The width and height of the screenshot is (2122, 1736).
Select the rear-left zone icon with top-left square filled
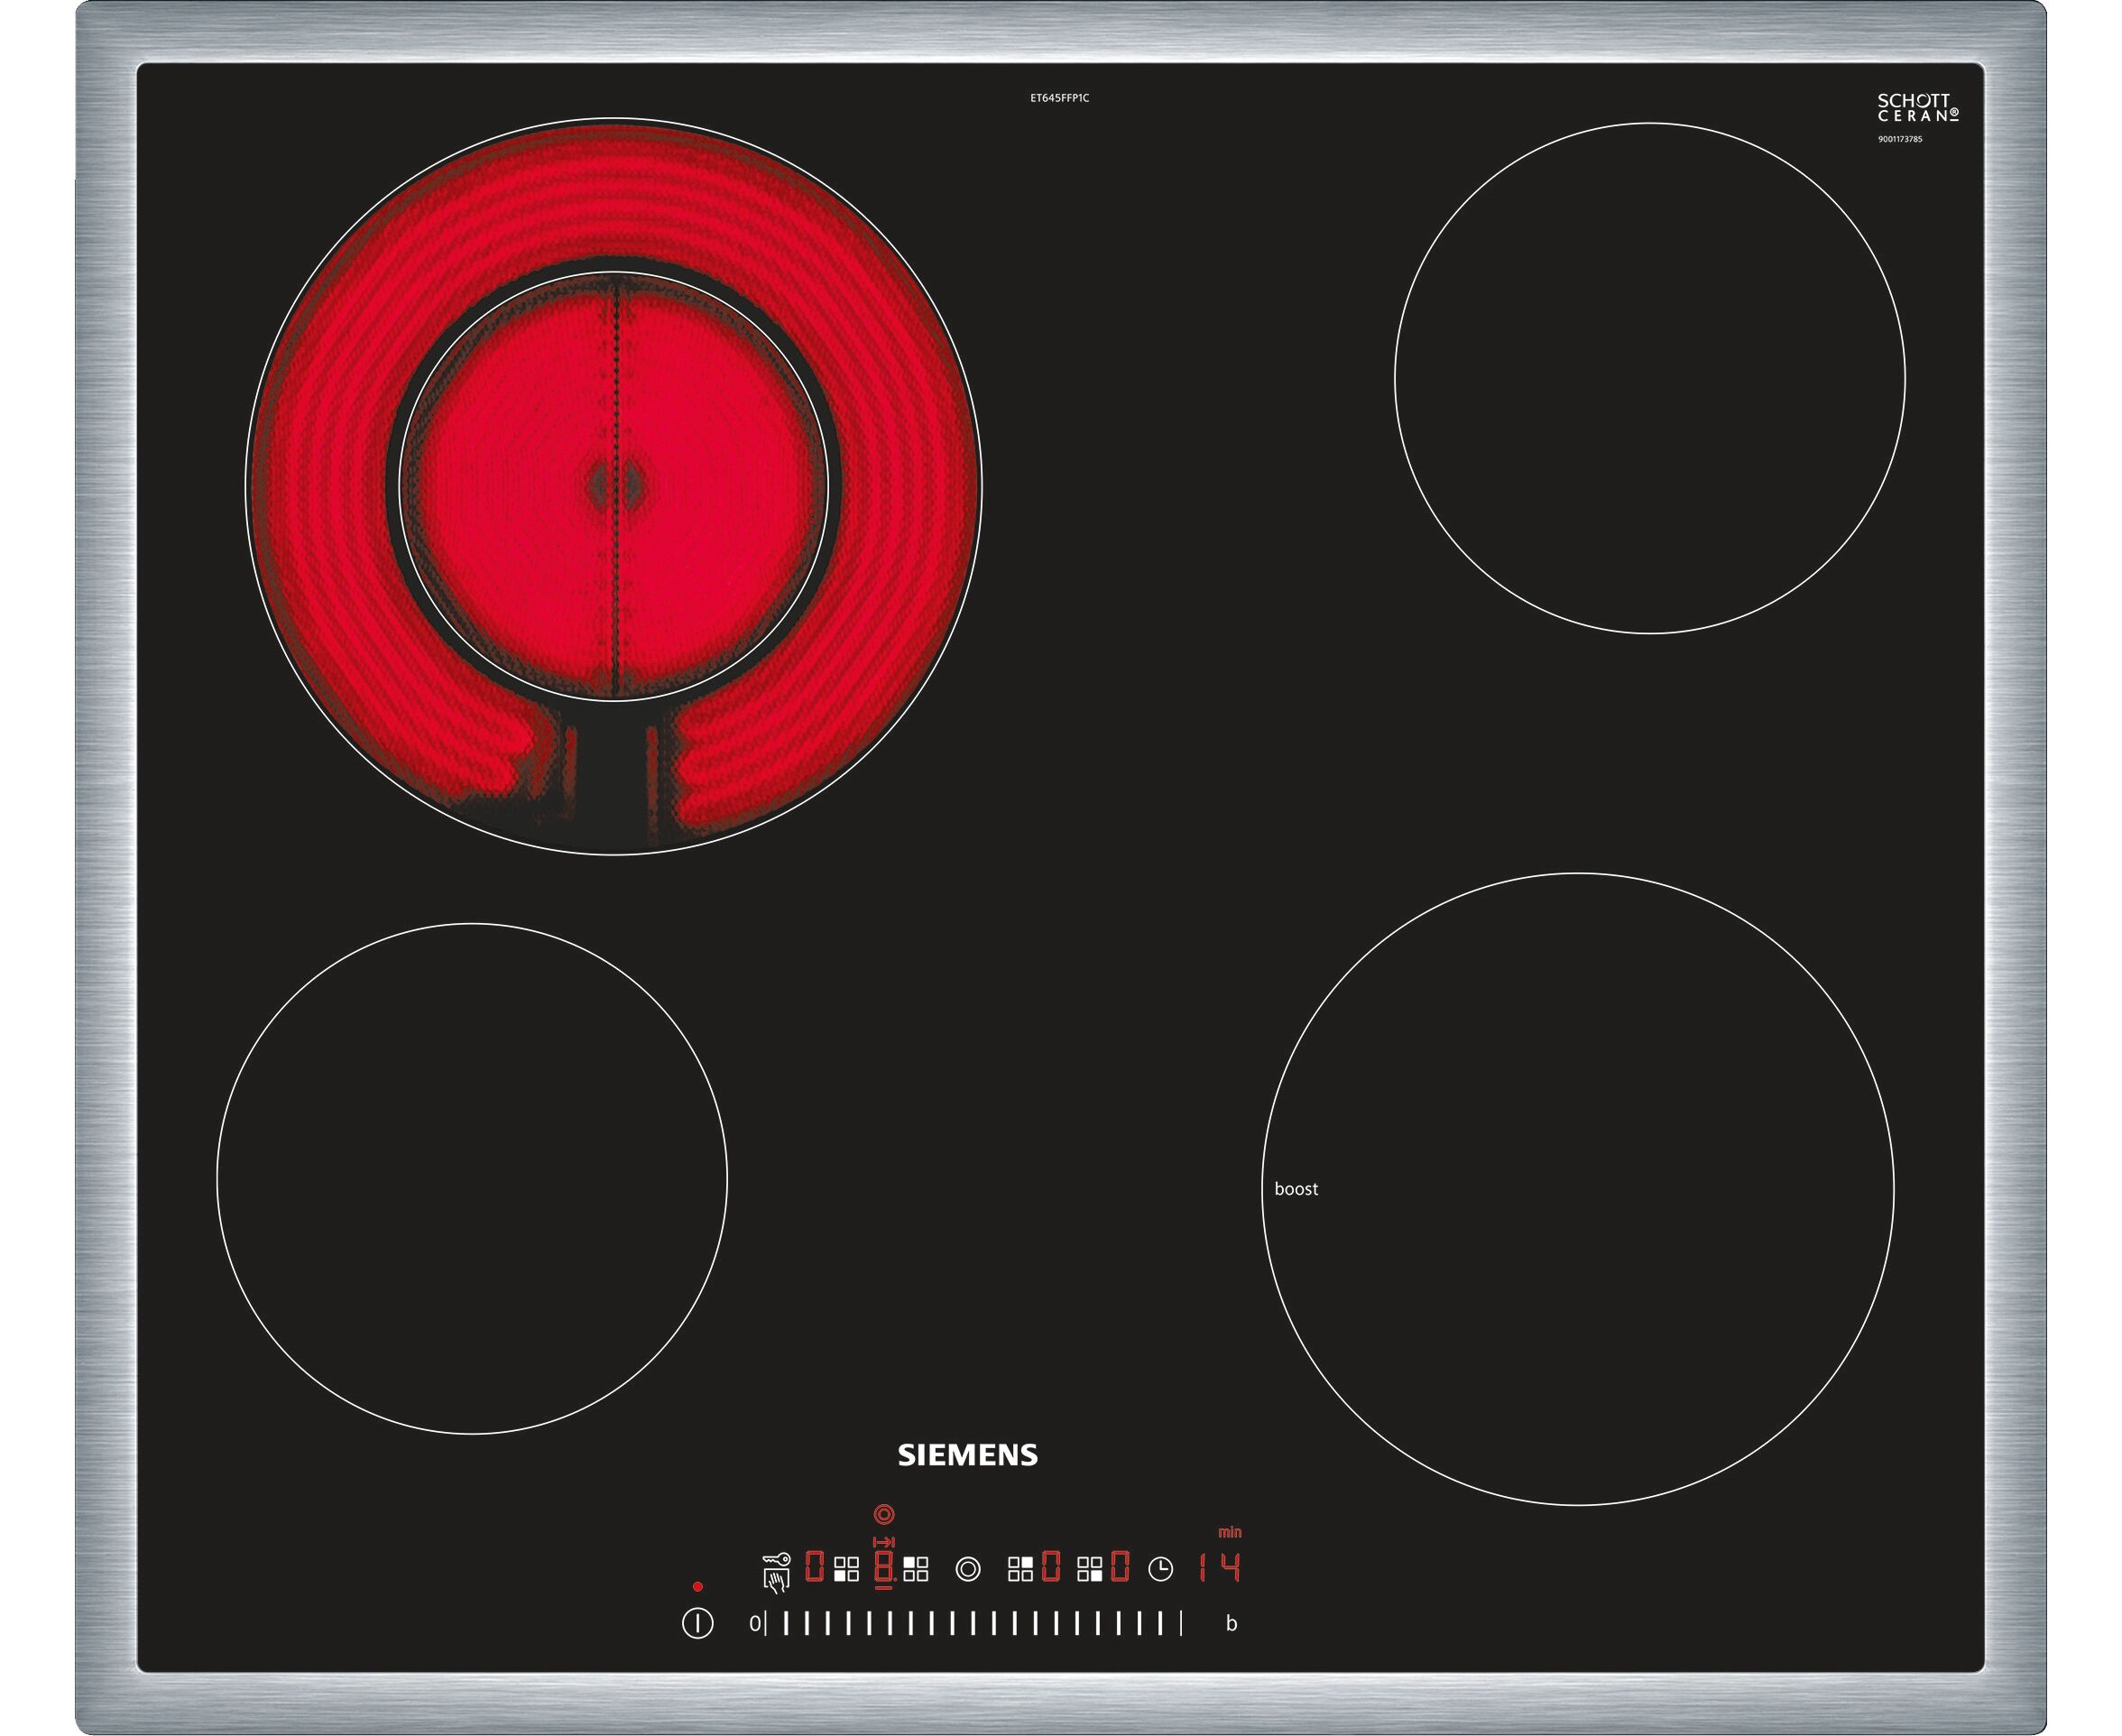click(916, 1569)
